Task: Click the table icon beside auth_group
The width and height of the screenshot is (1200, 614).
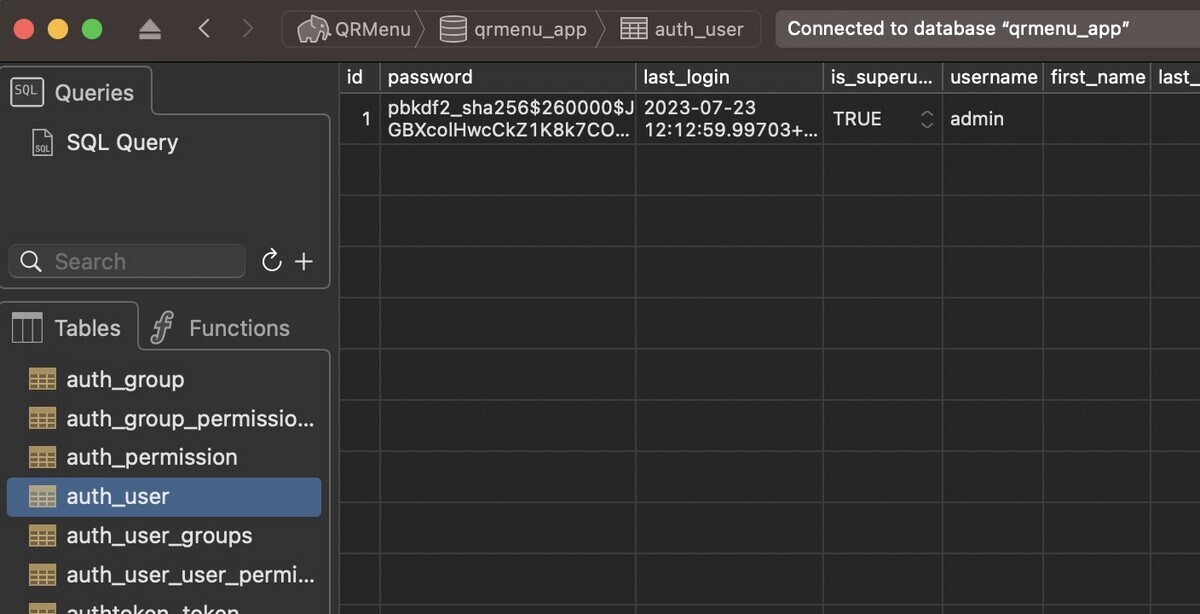Action: [42, 379]
